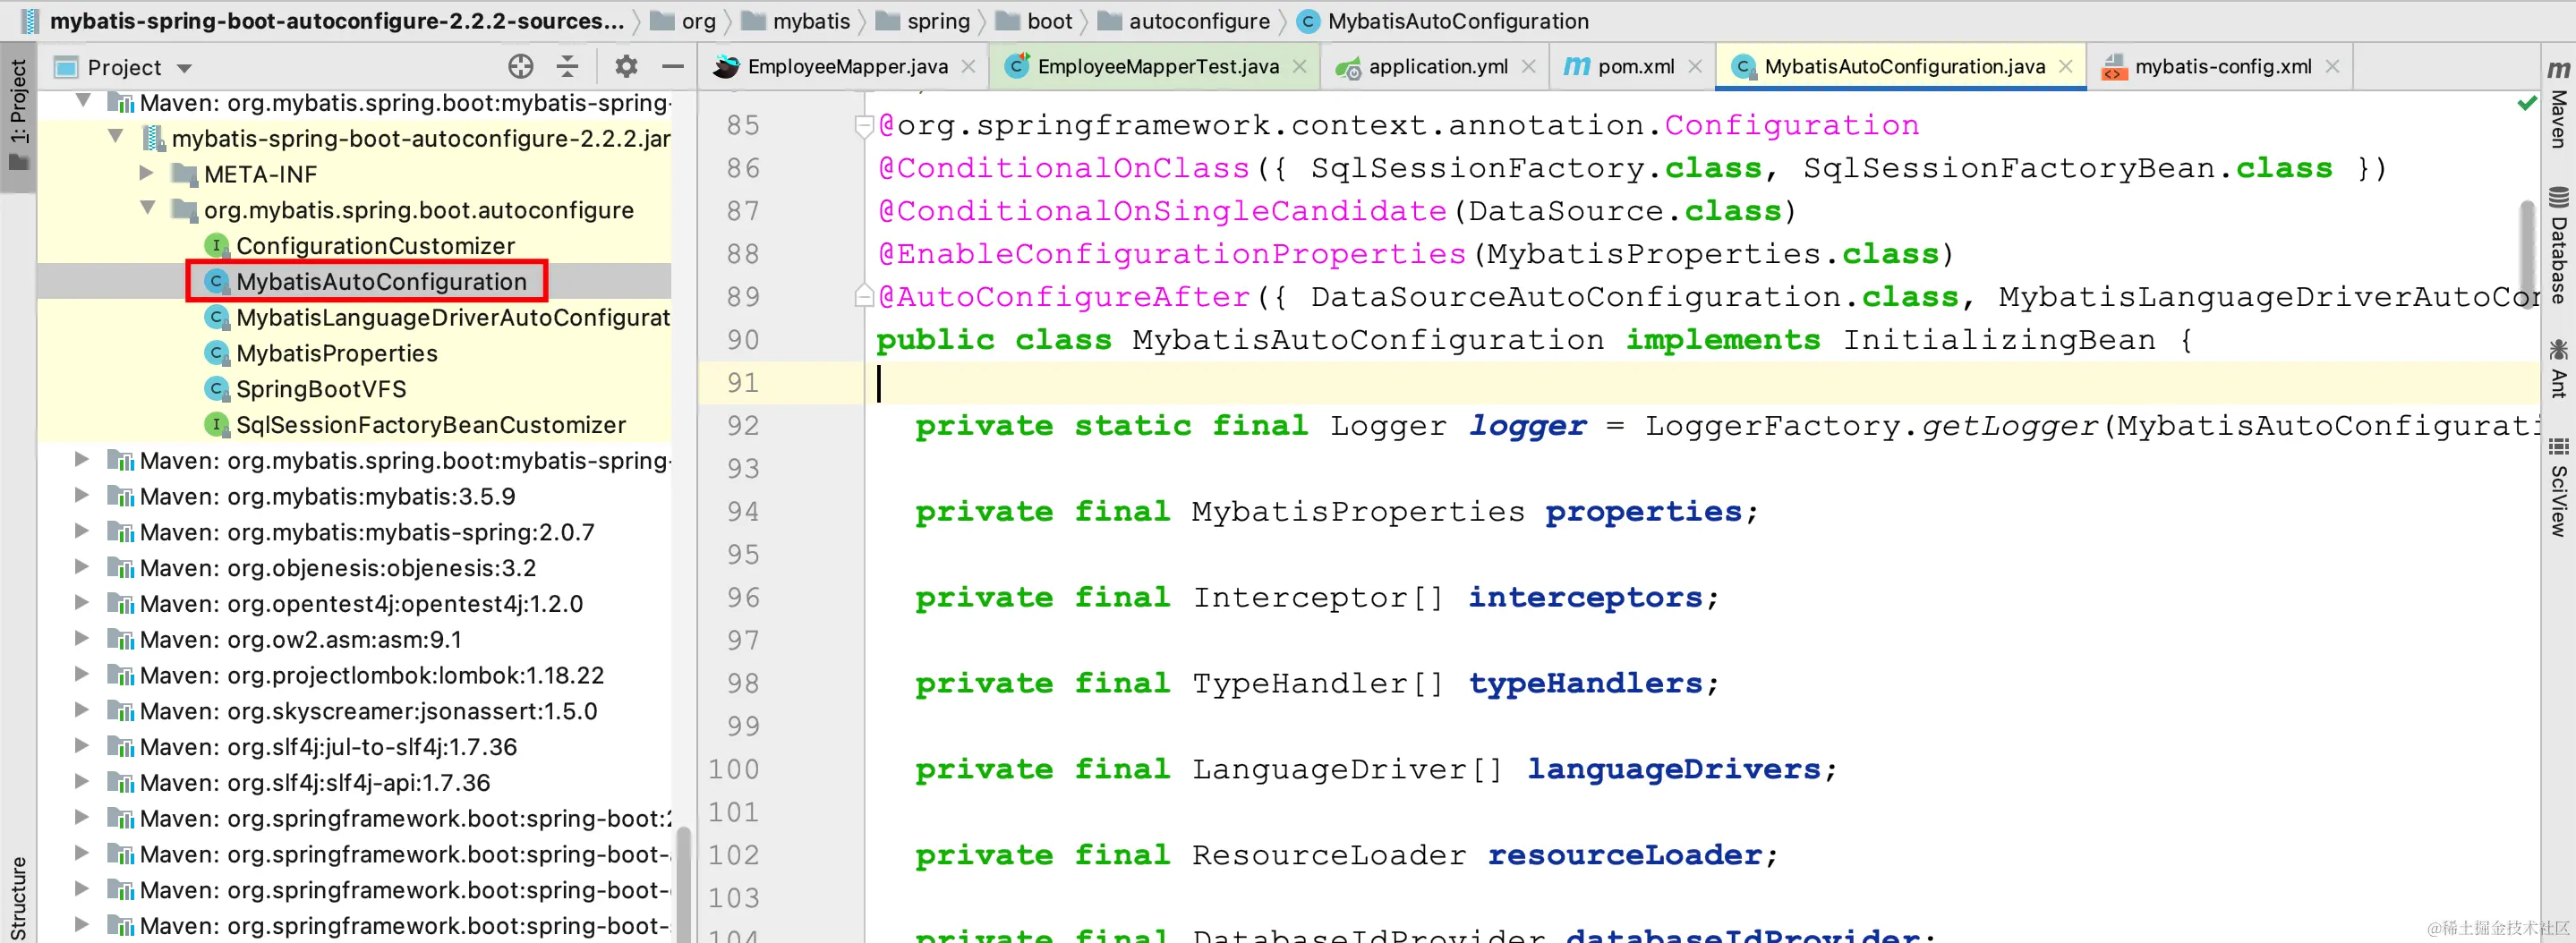Click the Structure tool window button
This screenshot has height=943, width=2576.
coord(18,897)
